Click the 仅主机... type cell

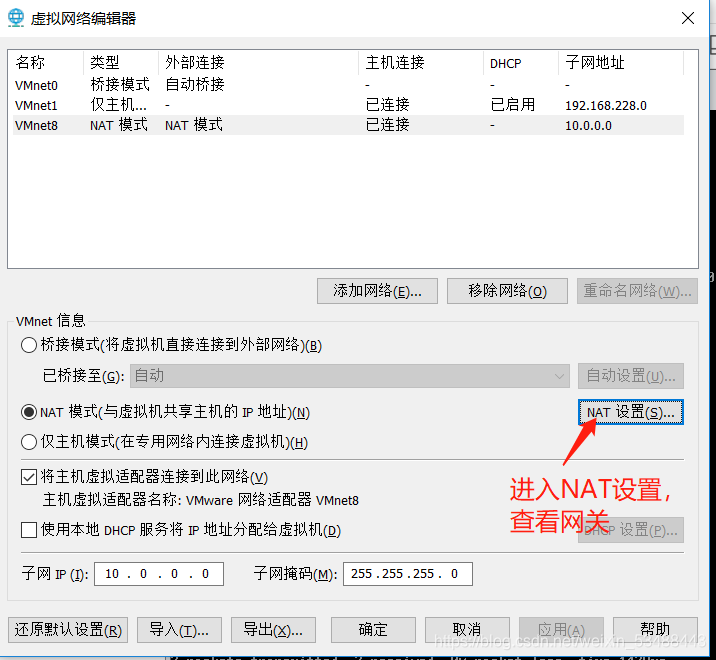point(119,105)
